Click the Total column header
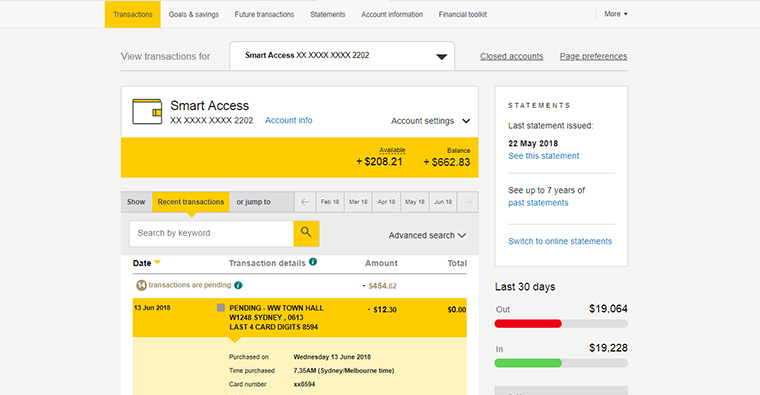 [457, 263]
